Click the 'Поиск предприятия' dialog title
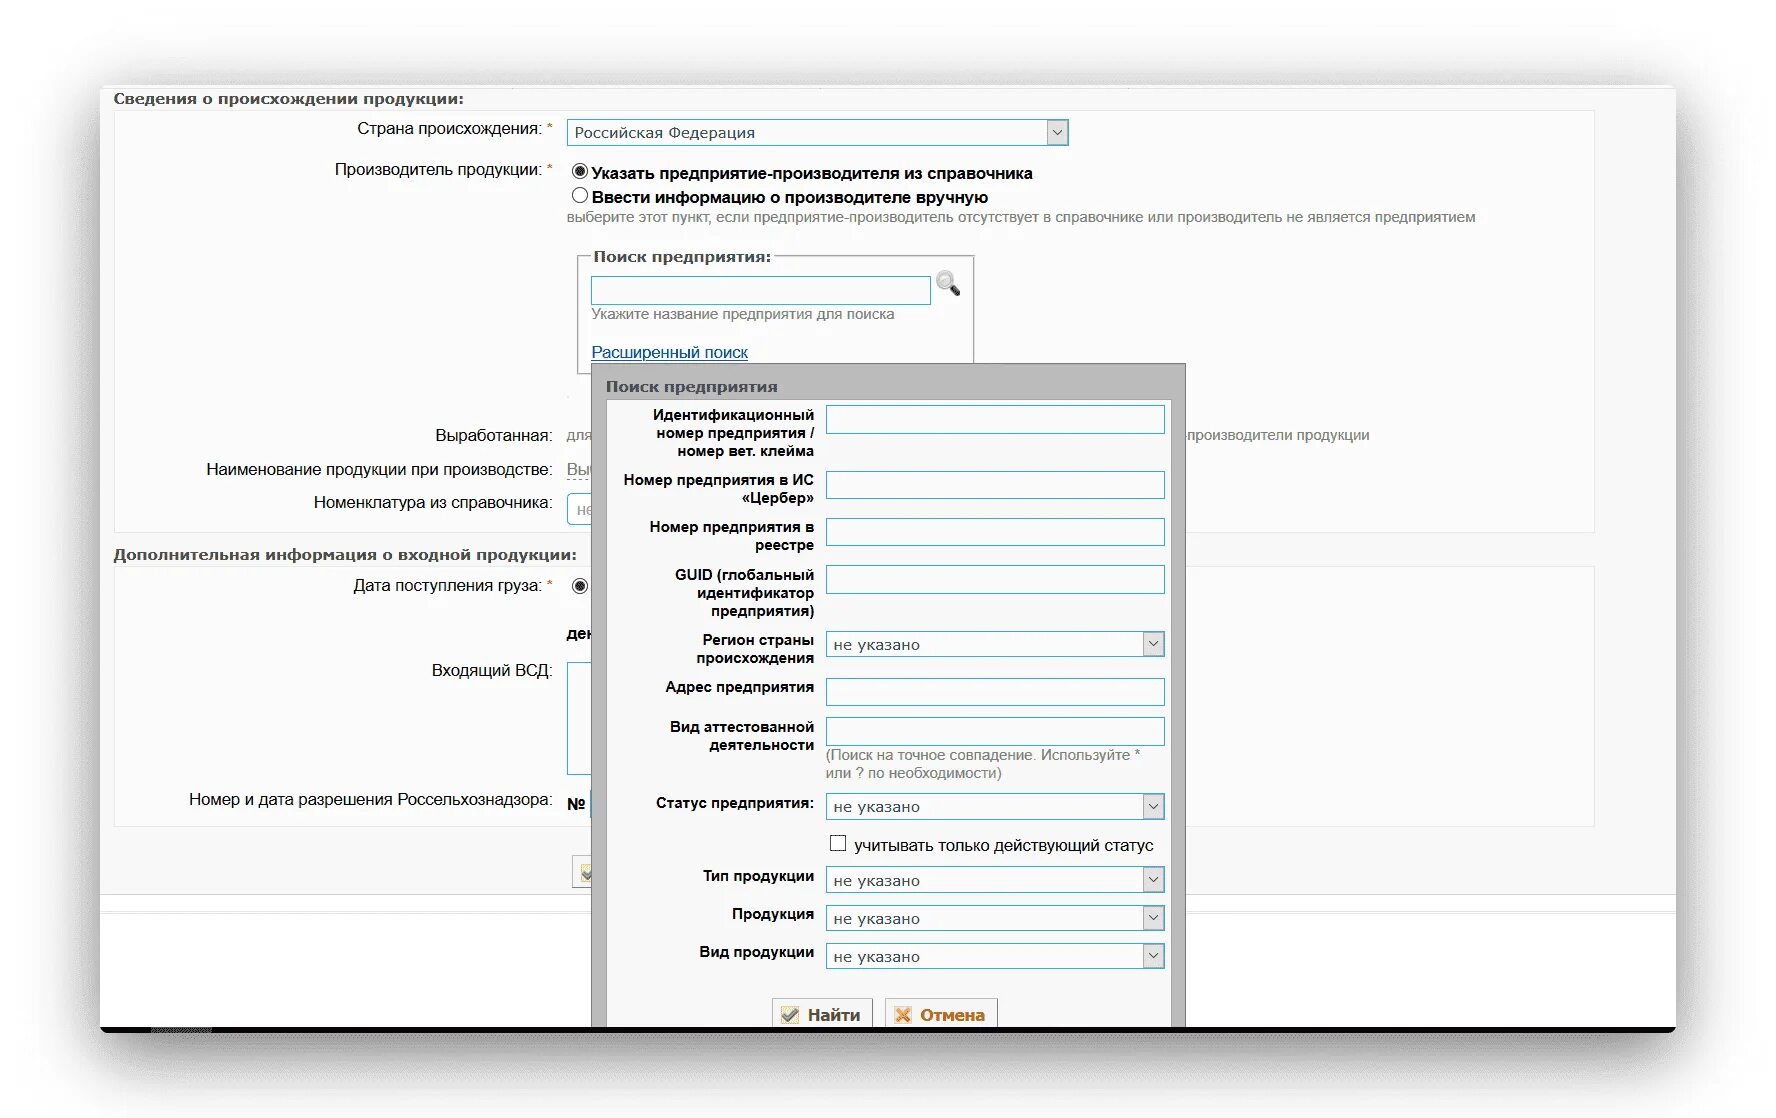Screen dimensions: 1776x1118 (x=691, y=387)
